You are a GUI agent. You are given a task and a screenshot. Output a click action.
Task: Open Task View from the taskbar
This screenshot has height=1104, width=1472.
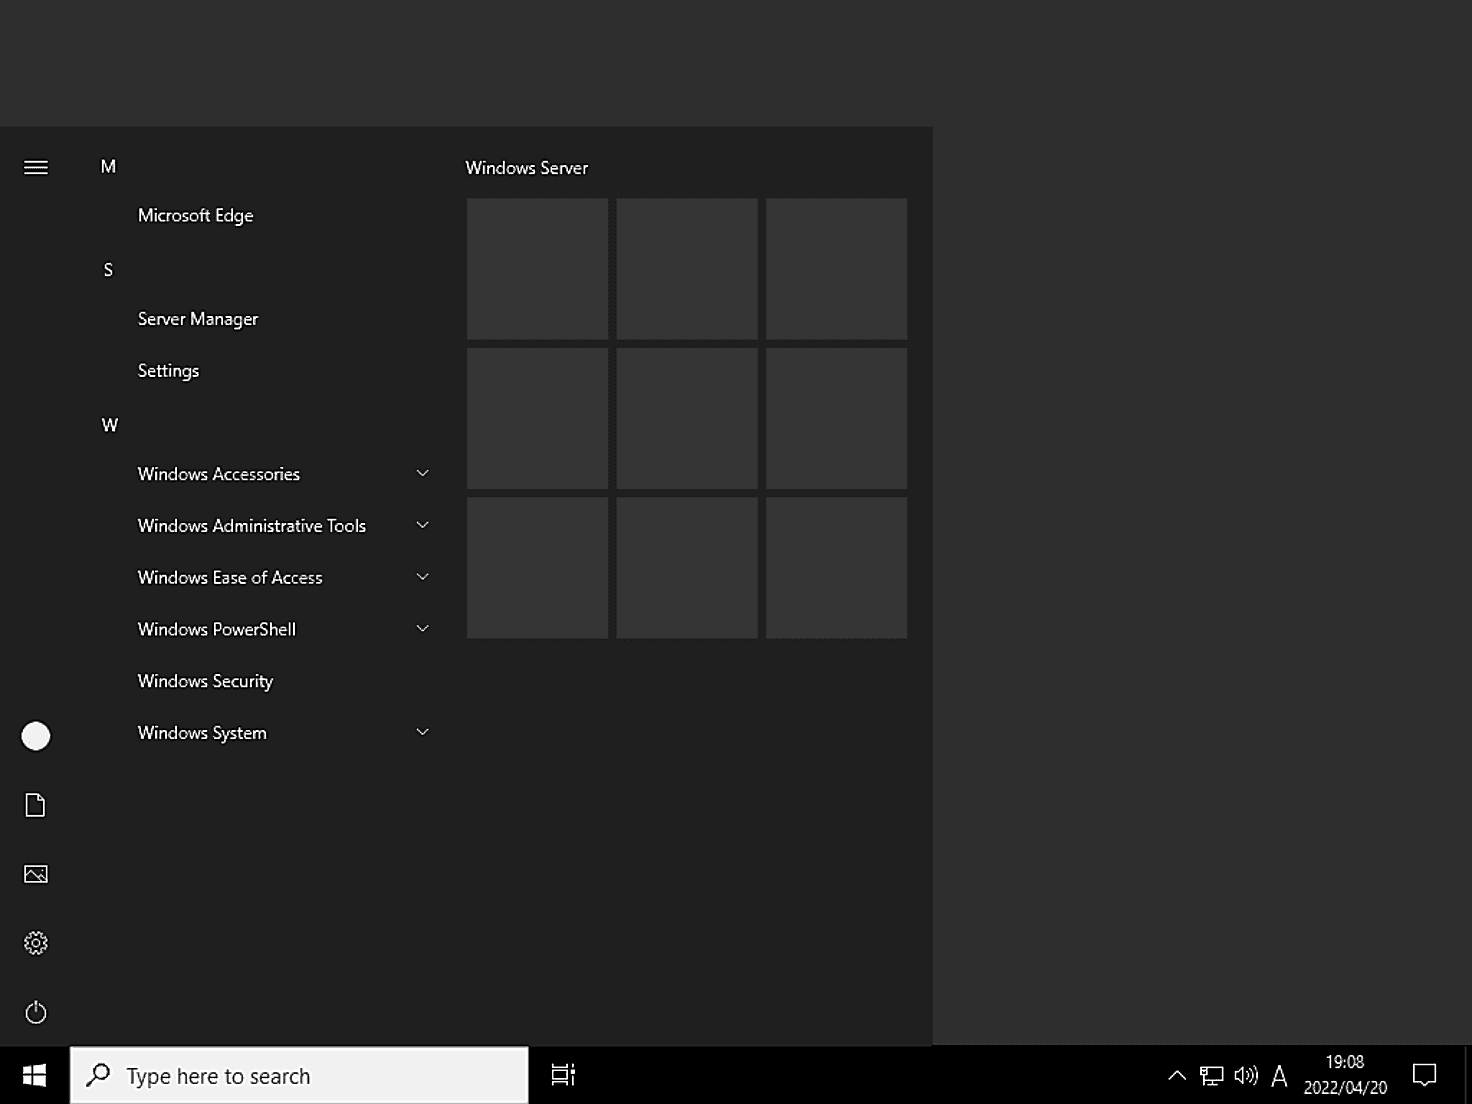[562, 1075]
